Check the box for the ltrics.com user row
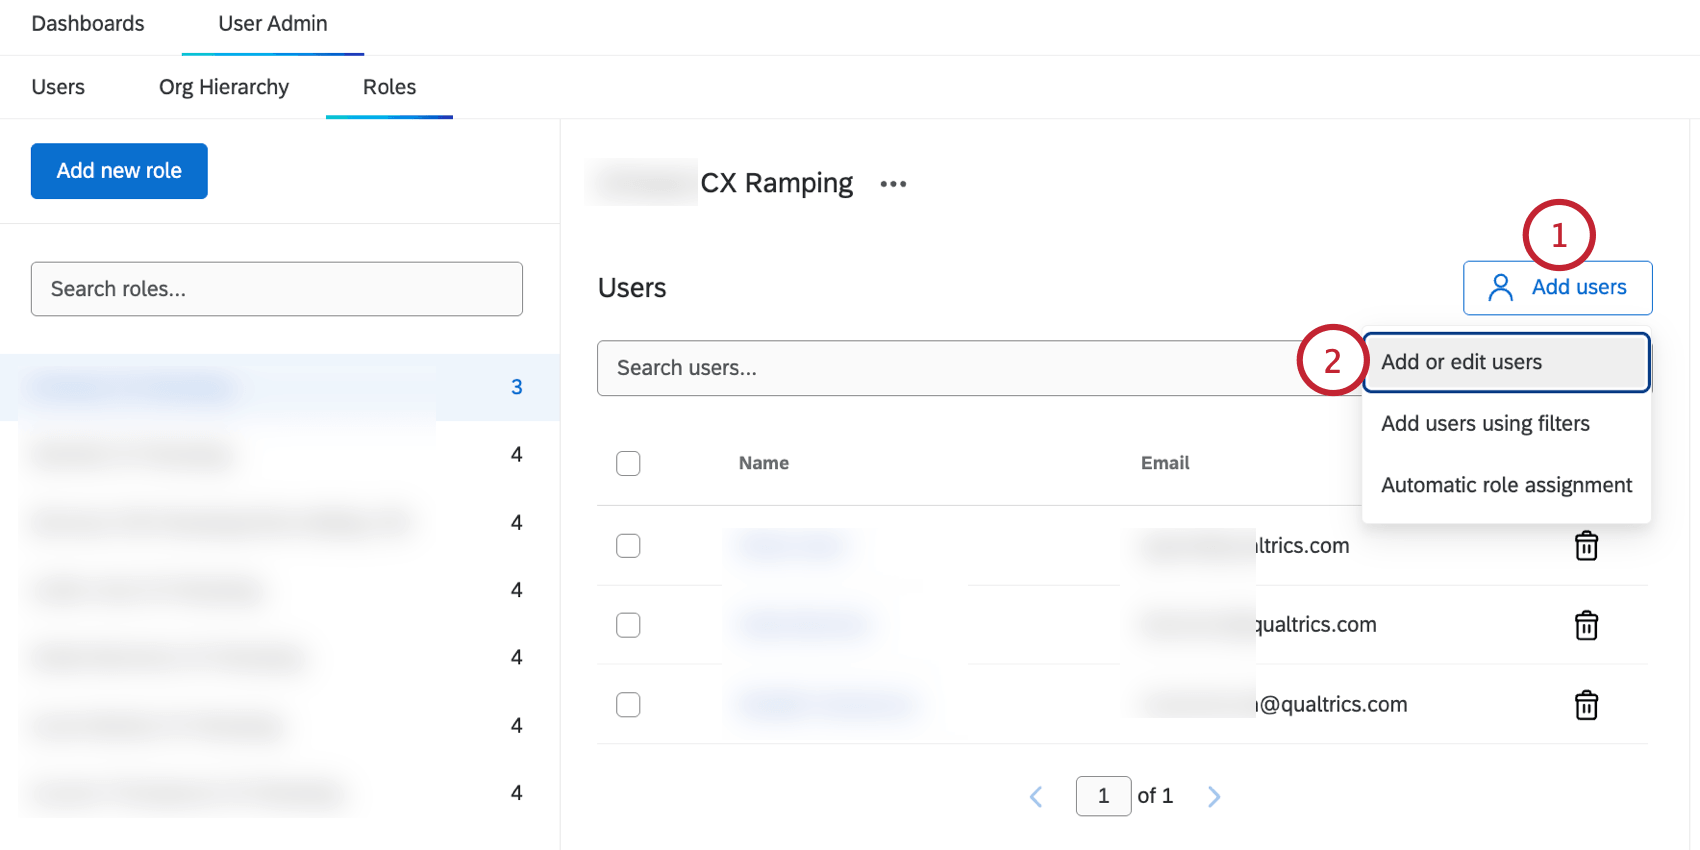The image size is (1700, 850). pos(628,545)
